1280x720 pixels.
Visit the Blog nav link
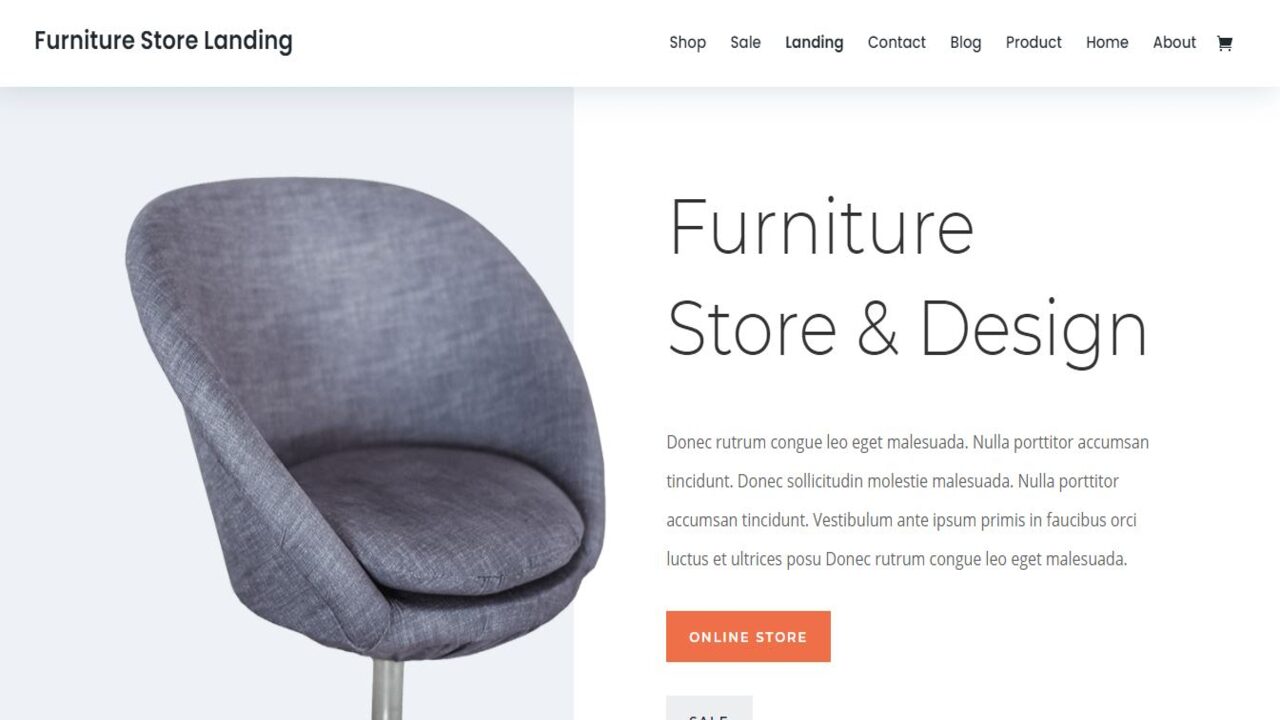pyautogui.click(x=965, y=42)
